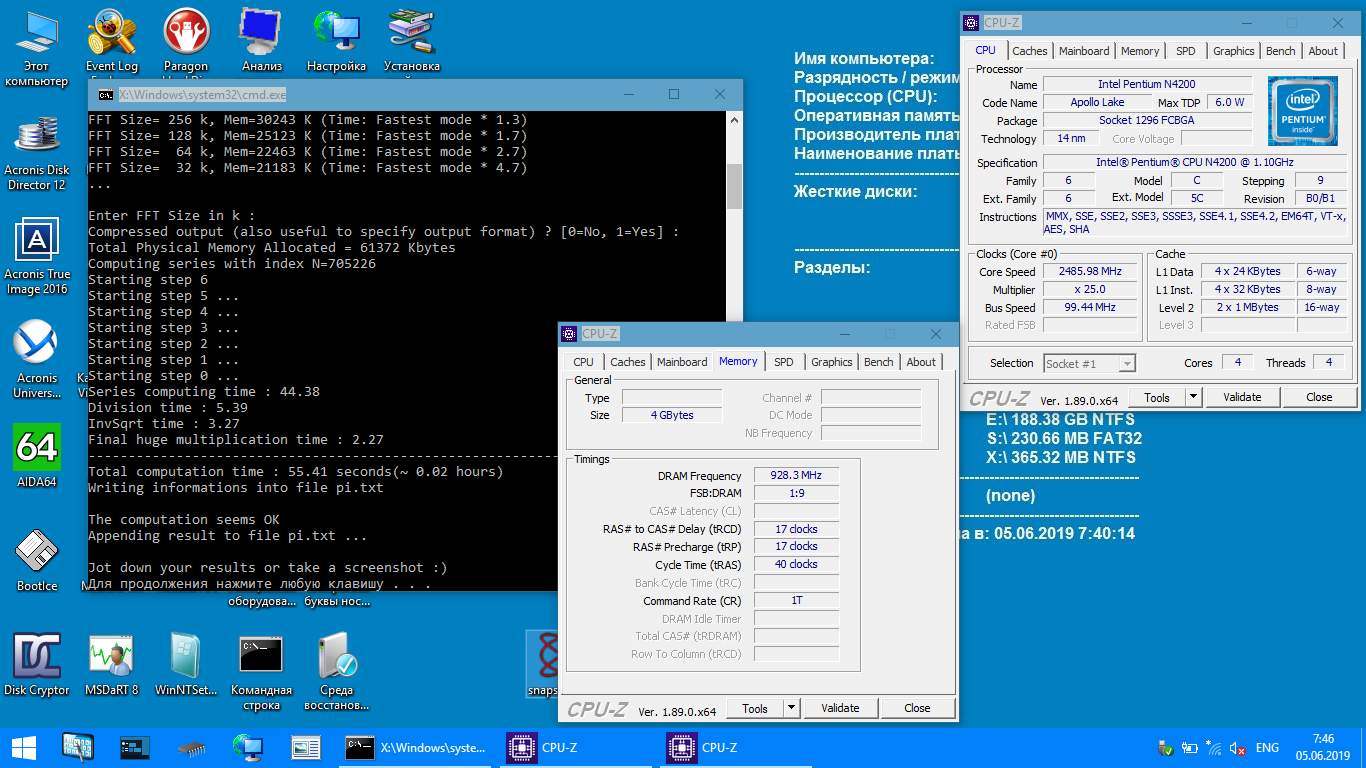Viewport: 1366px width, 768px height.
Task: Select the snapshot file icon on desktop
Action: 543,664
